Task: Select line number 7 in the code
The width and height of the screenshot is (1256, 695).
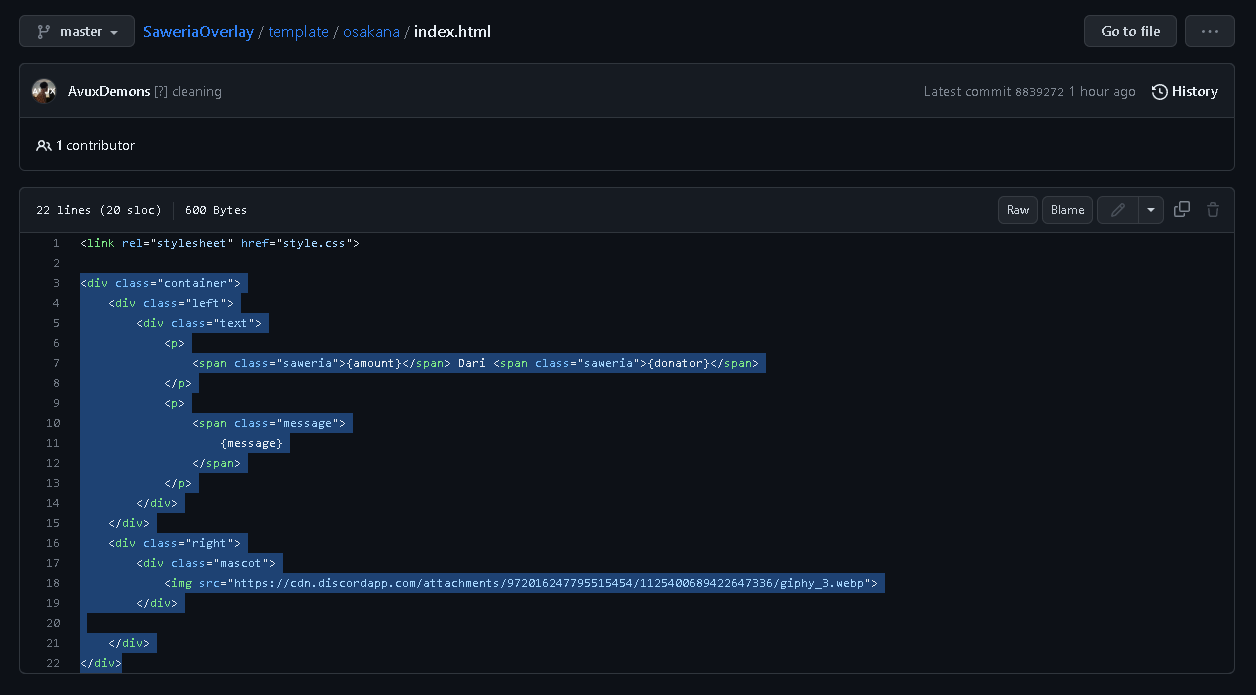Action: click(55, 363)
